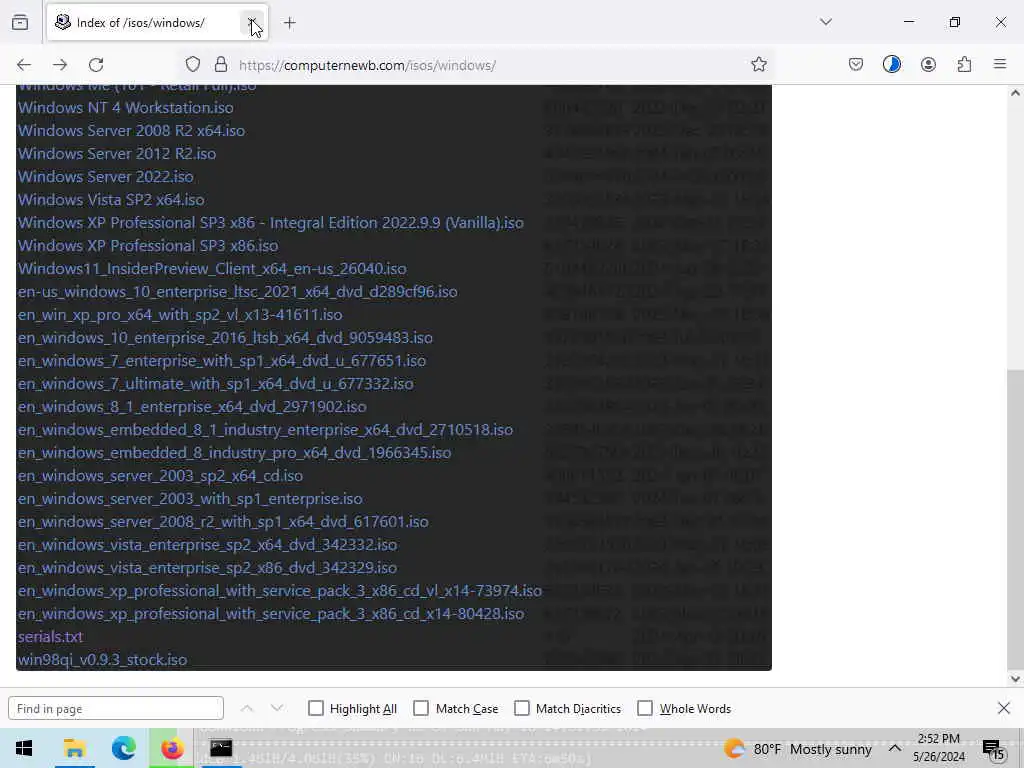Open the notification center icon
The width and height of the screenshot is (1024, 768).
[993, 749]
